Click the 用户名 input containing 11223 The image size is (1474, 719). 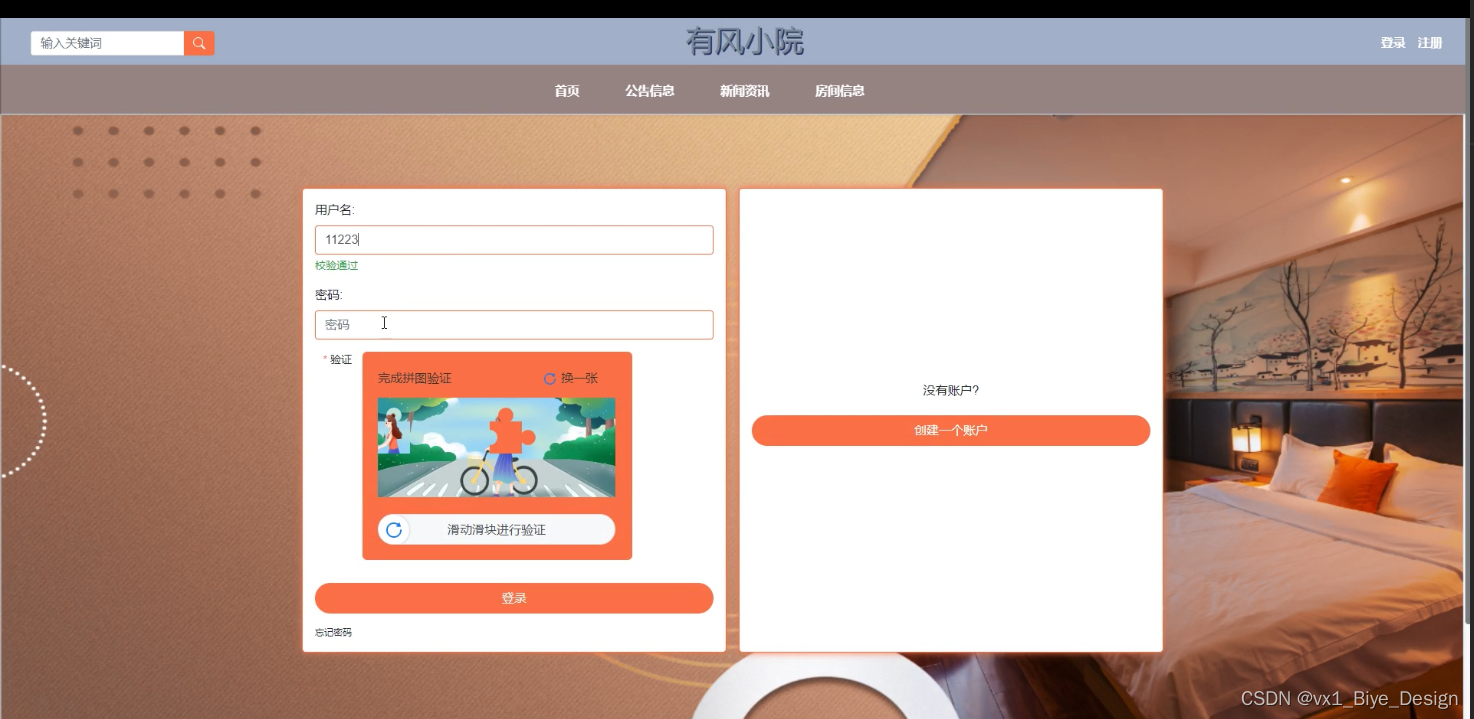point(514,240)
